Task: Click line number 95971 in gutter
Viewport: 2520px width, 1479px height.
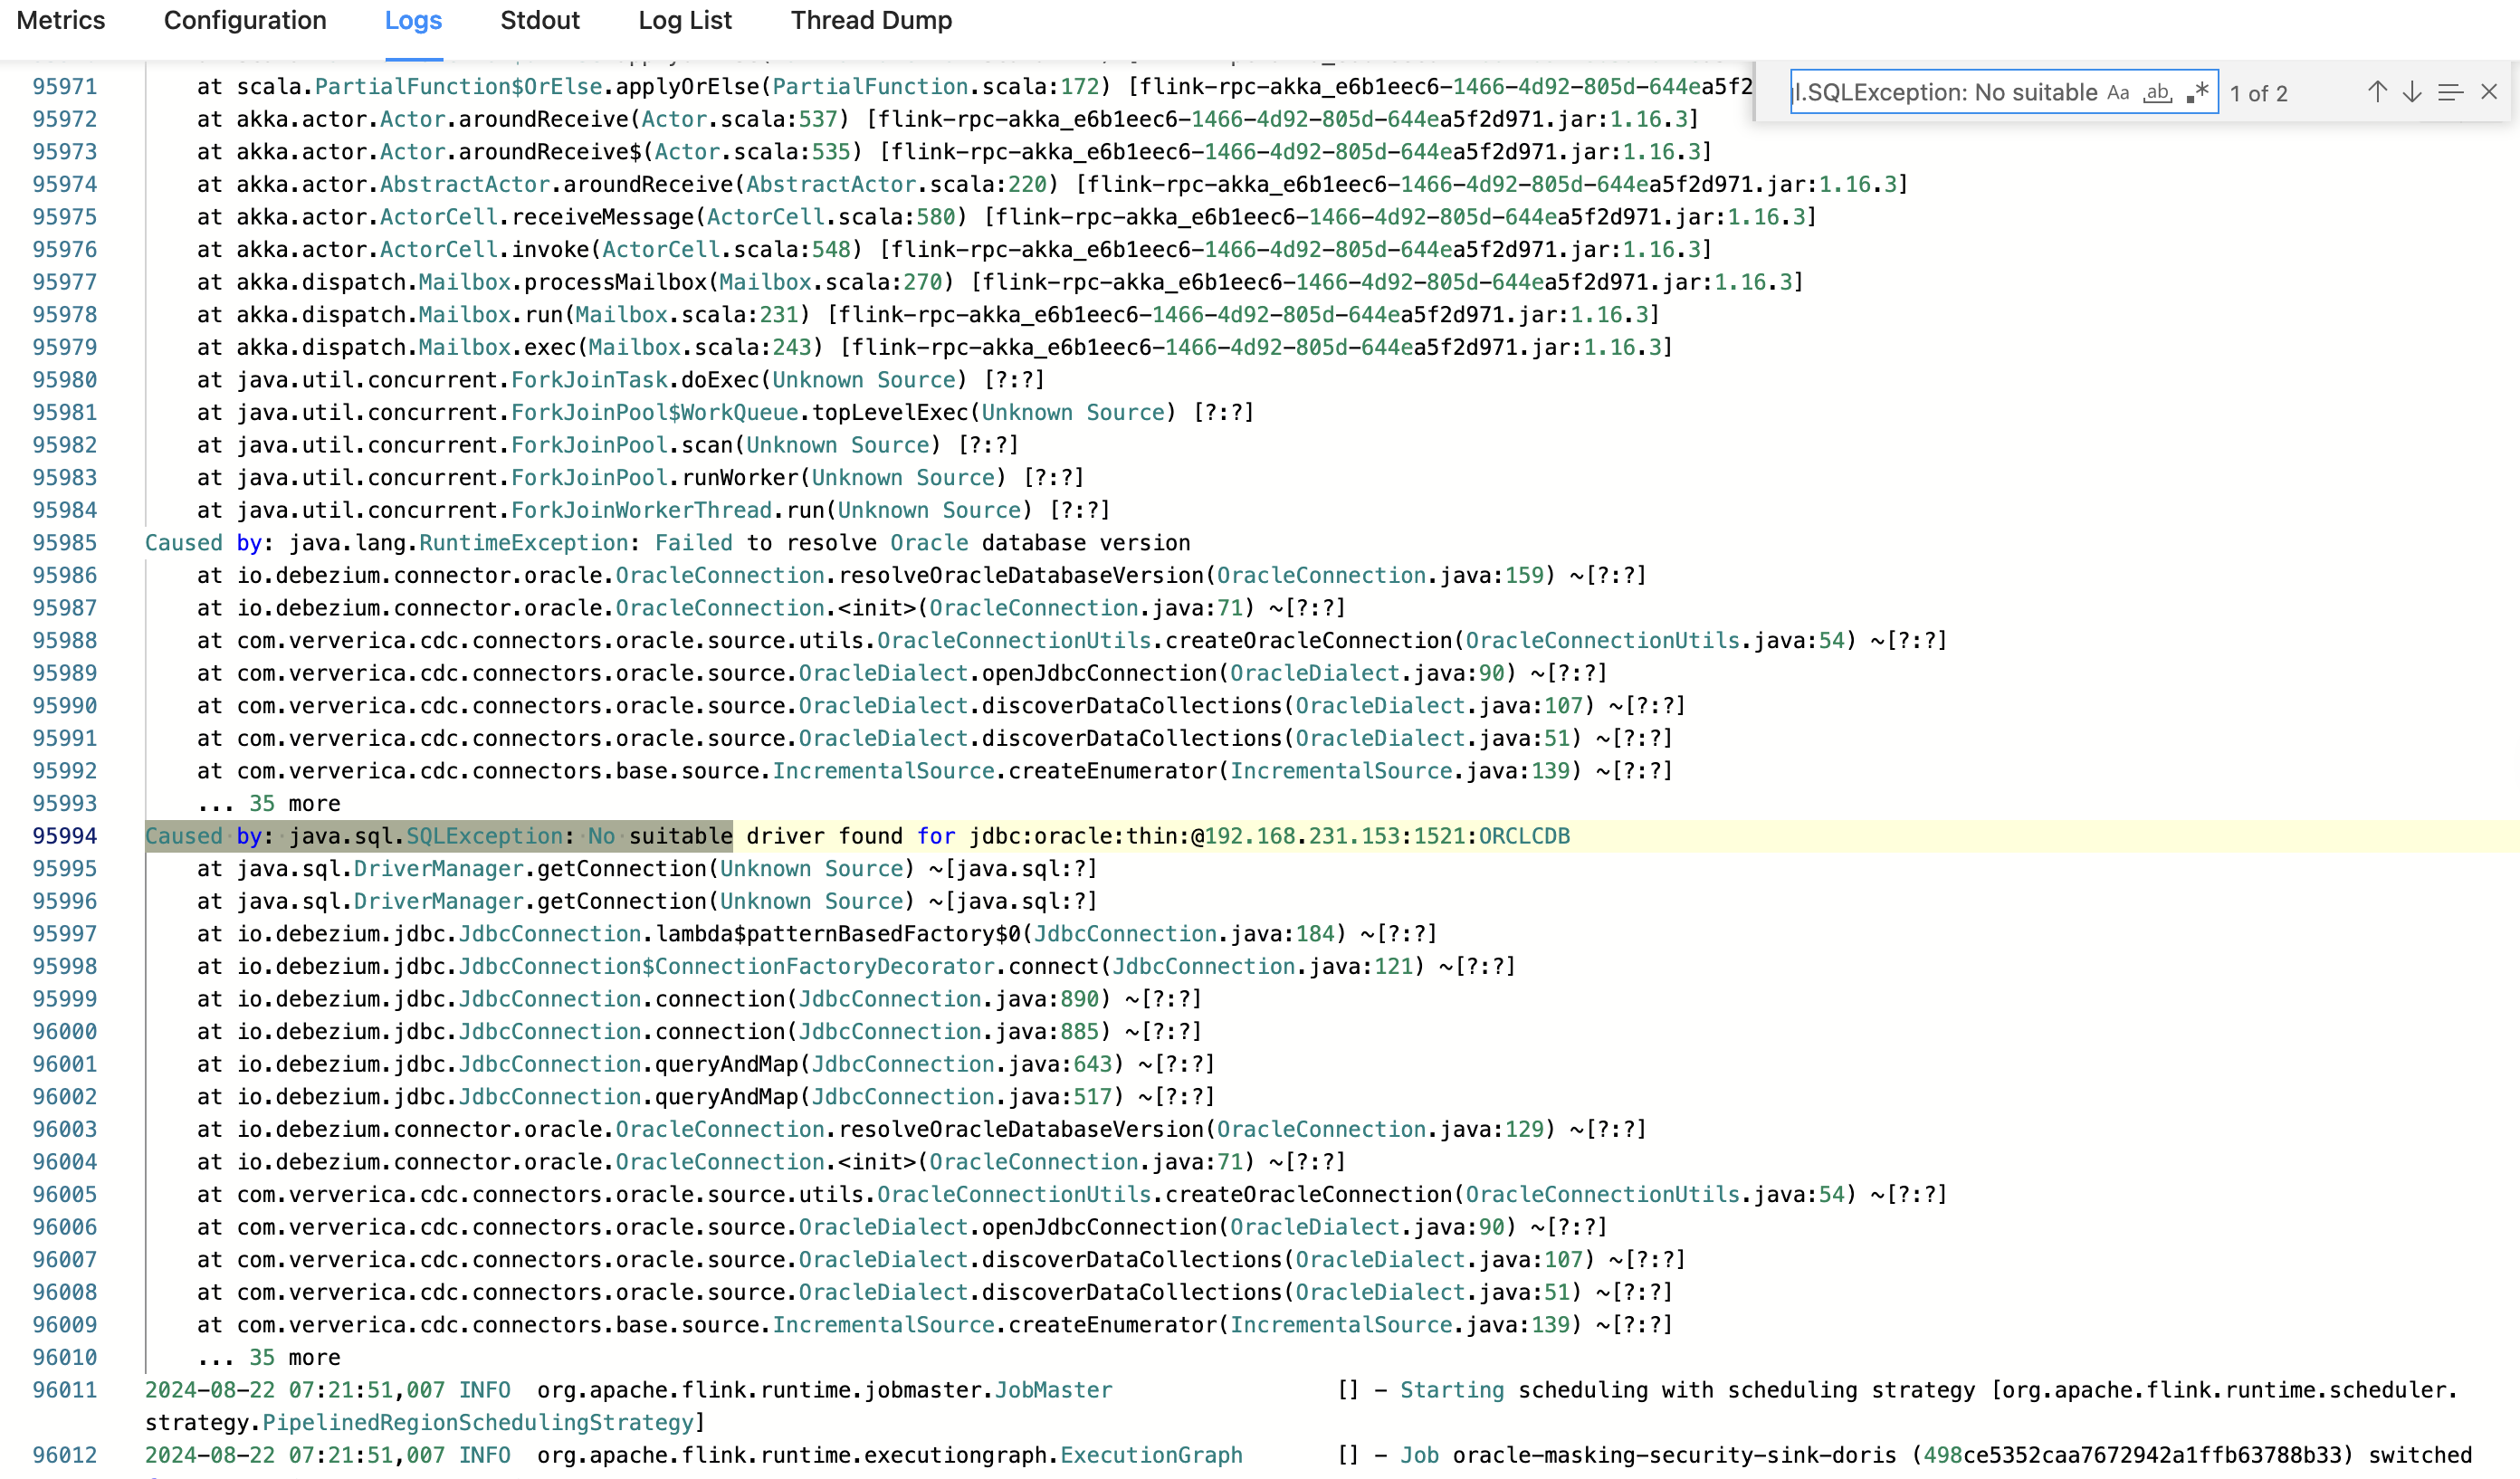Action: (x=65, y=86)
